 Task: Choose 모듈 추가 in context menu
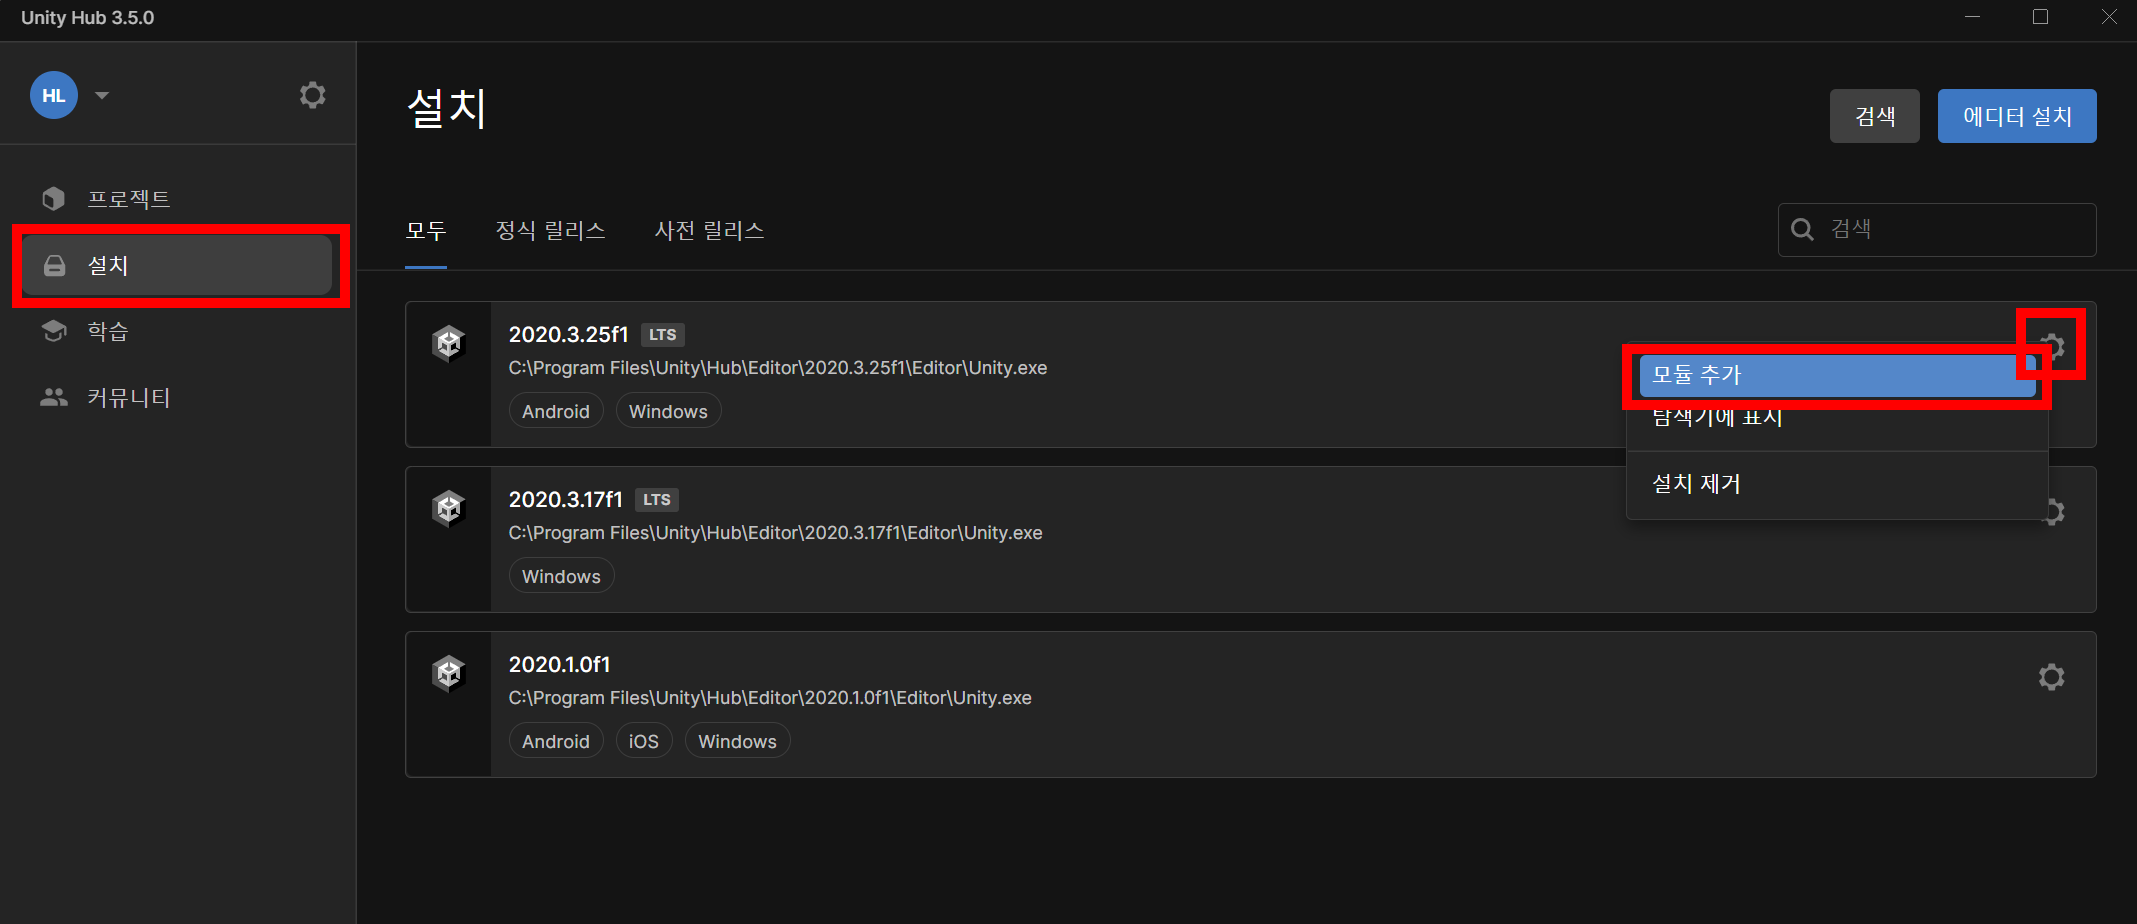click(x=1838, y=375)
